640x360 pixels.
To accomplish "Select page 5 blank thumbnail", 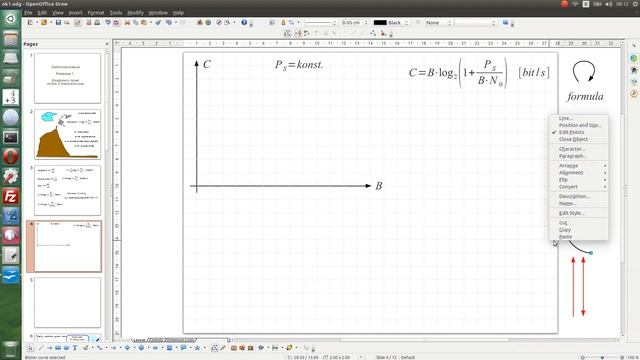I will click(67, 302).
